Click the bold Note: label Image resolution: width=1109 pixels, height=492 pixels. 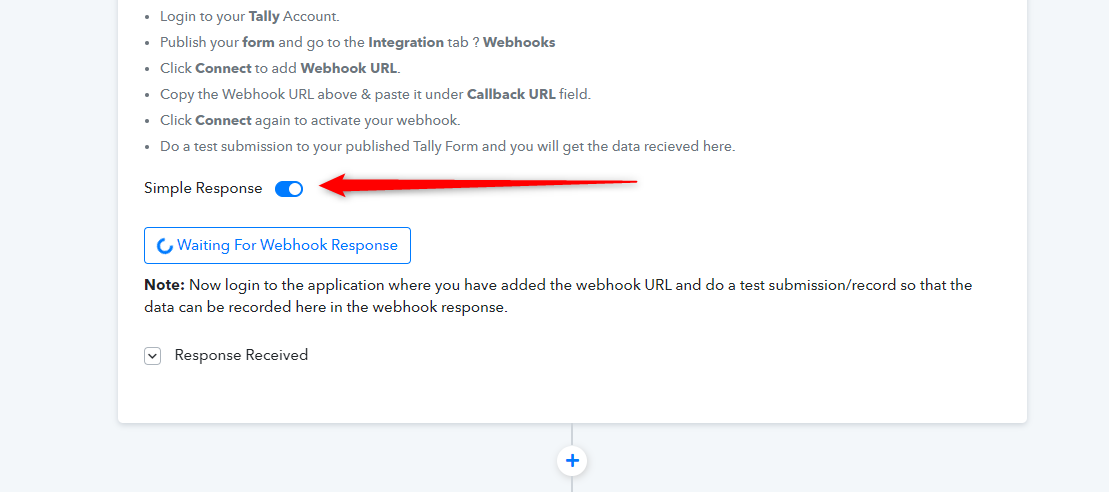coord(164,286)
